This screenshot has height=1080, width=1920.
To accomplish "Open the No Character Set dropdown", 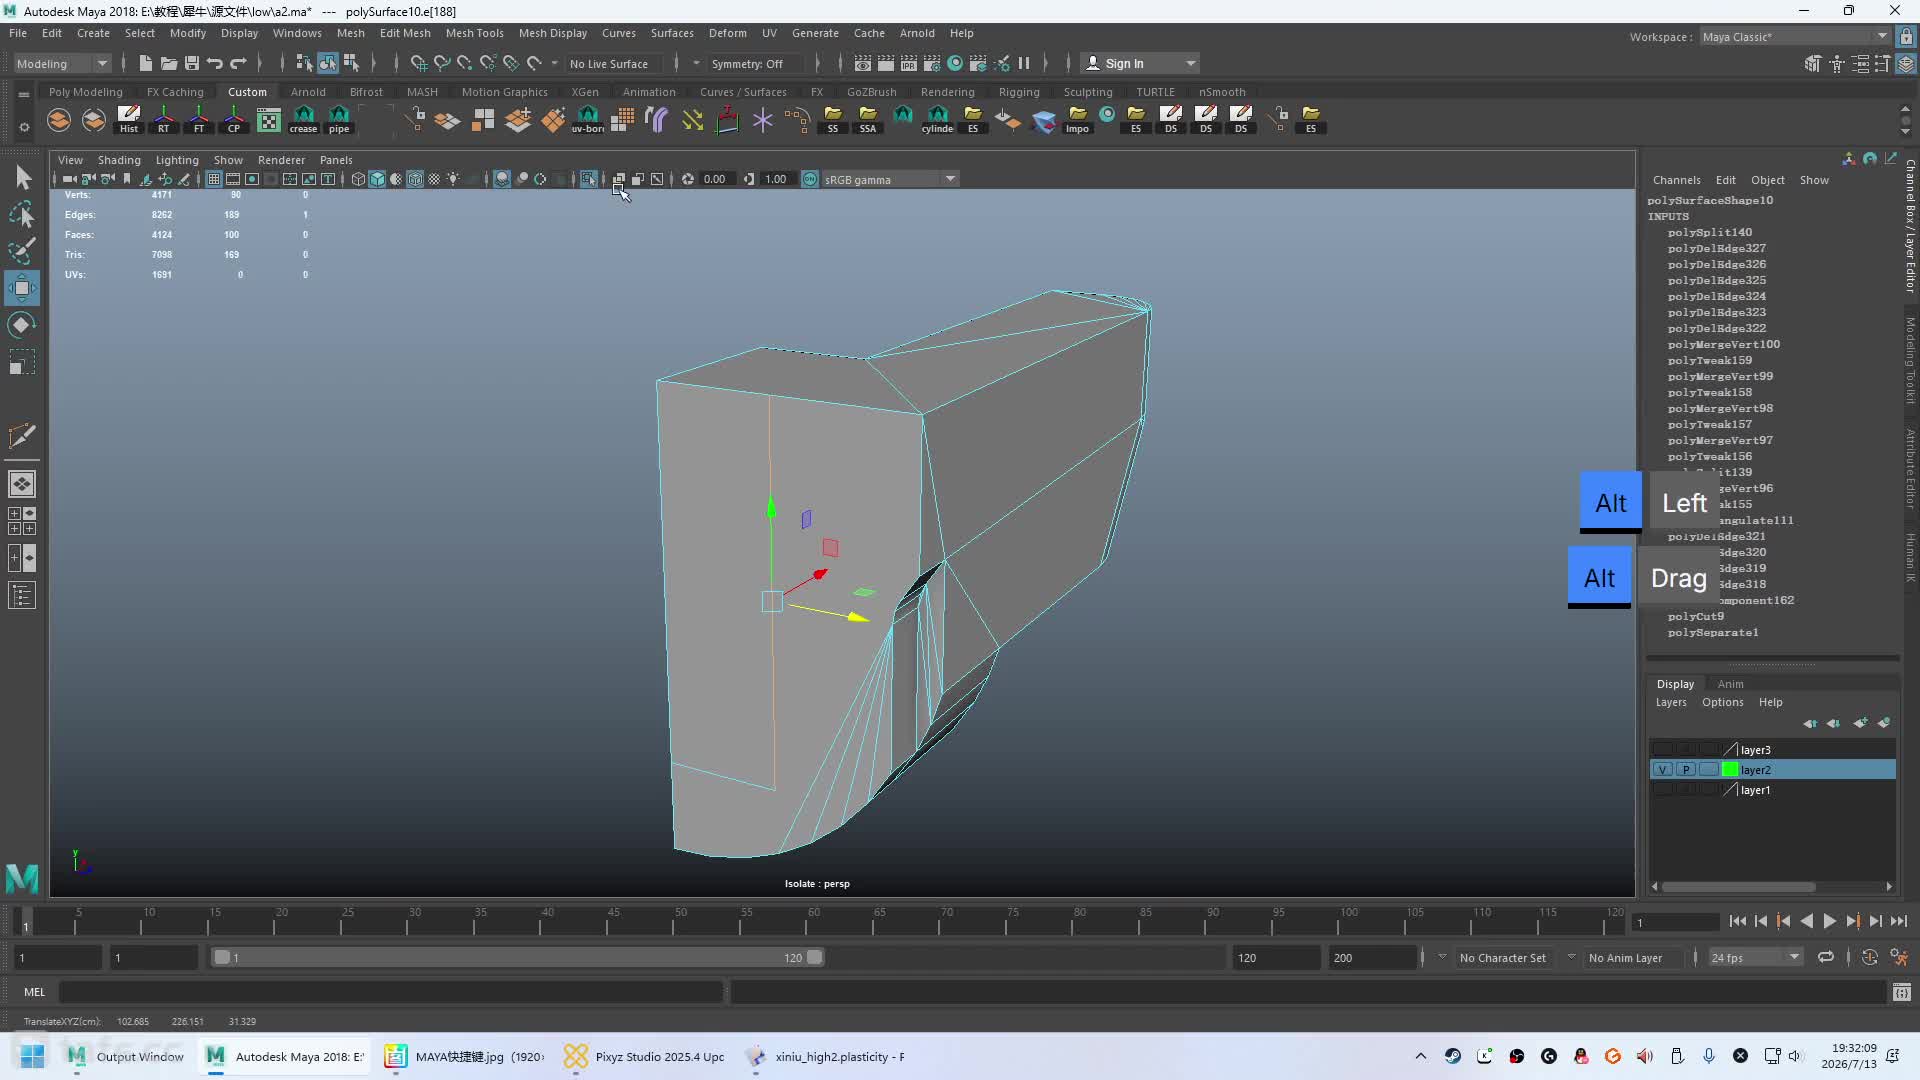I will tap(1502, 958).
